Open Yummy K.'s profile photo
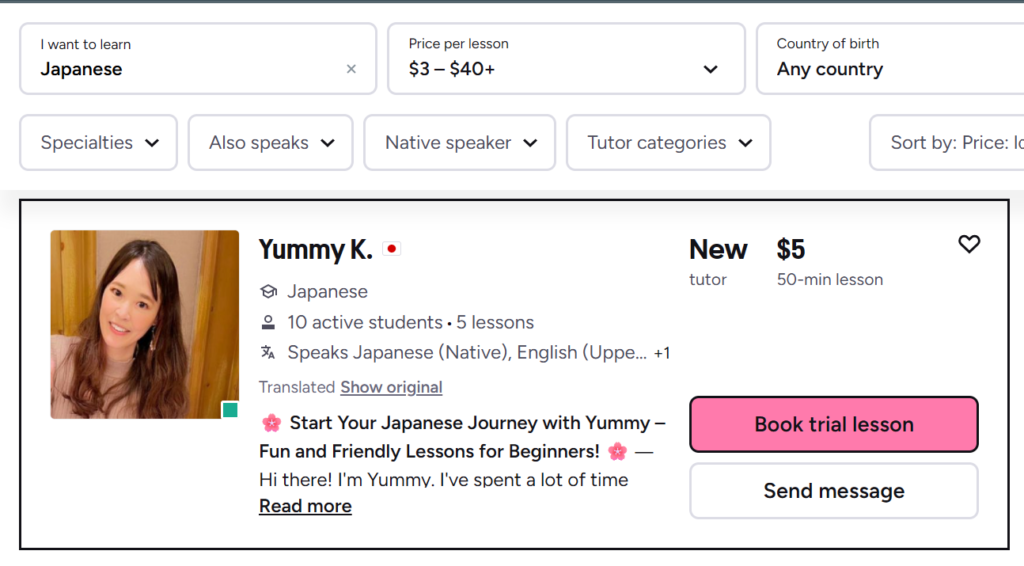The image size is (1024, 566). [144, 324]
